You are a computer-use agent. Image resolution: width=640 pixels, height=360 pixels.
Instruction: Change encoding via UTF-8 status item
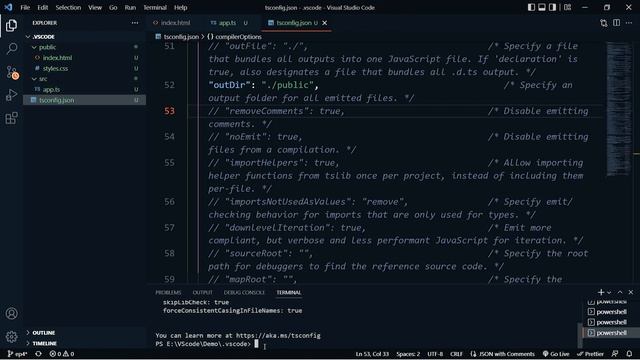point(435,354)
